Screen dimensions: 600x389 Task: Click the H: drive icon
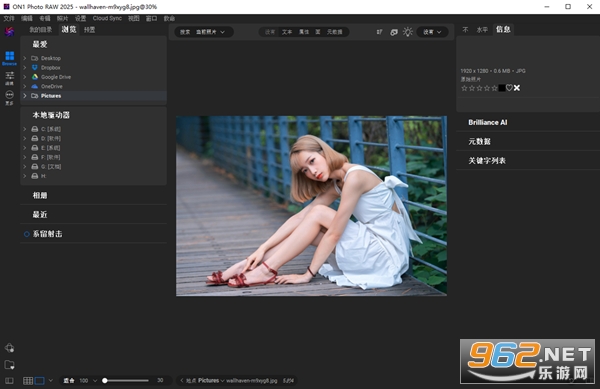point(35,176)
